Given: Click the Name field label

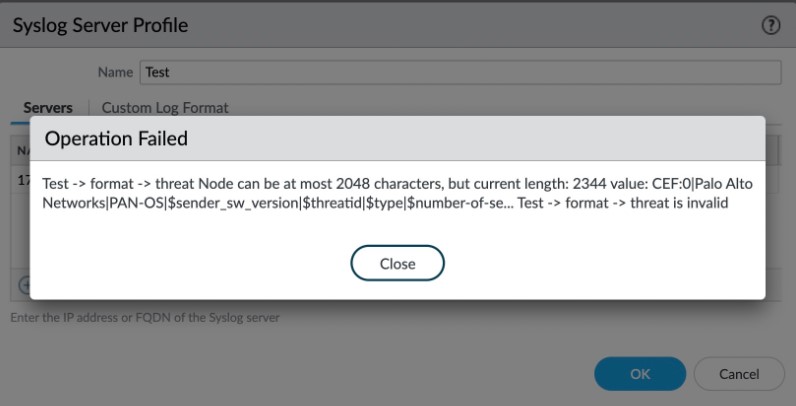Looking at the screenshot, I should click(x=115, y=72).
